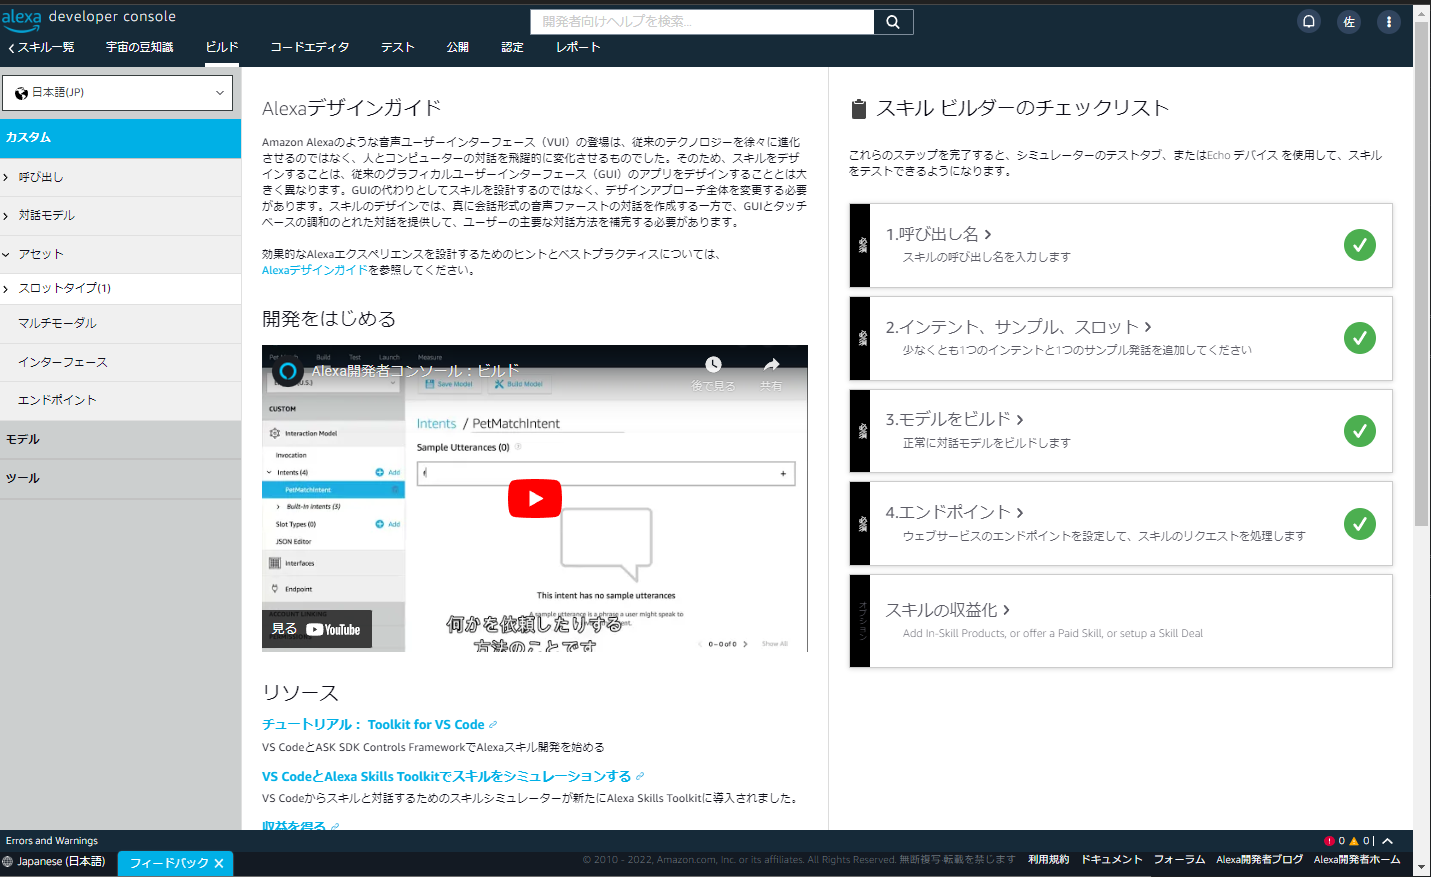Click the green checkmark for 呼び出し名 step
Screen dimensions: 1431x877
1360,245
